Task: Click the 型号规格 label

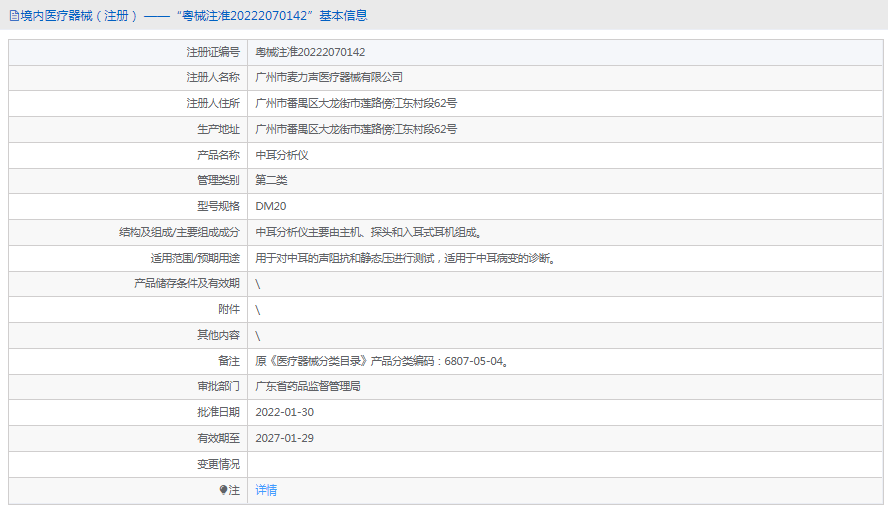Action: (219, 207)
